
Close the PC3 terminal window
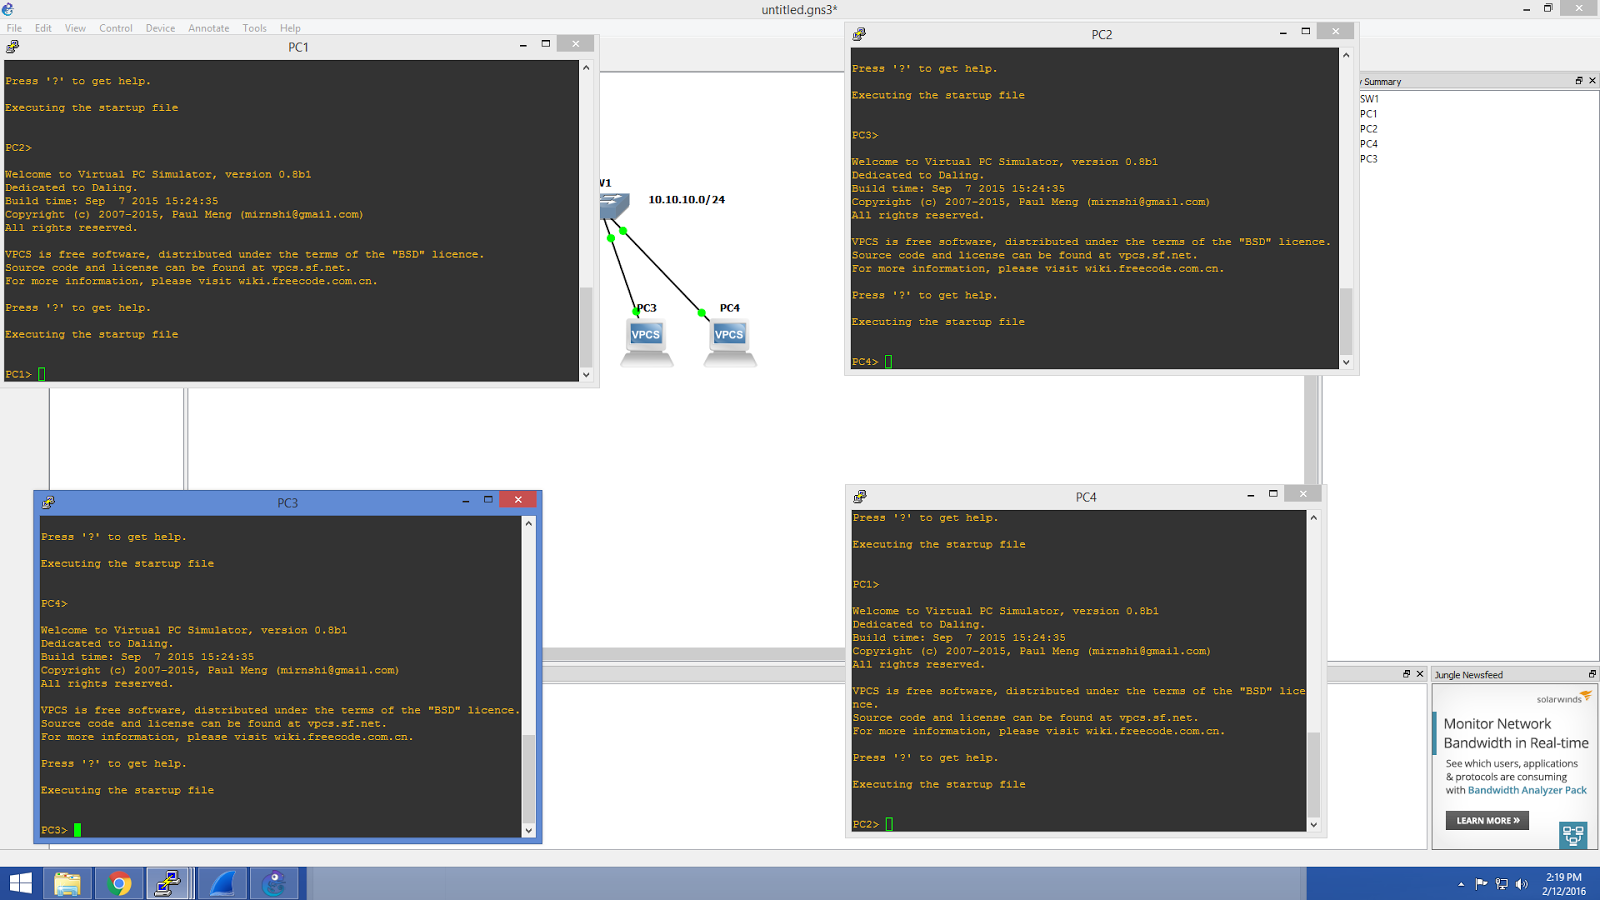(518, 500)
